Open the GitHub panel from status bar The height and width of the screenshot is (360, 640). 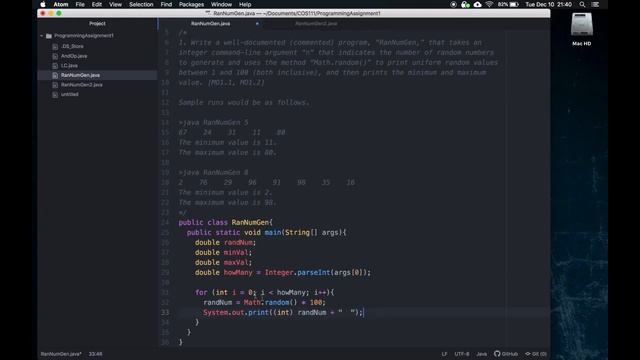coord(506,354)
